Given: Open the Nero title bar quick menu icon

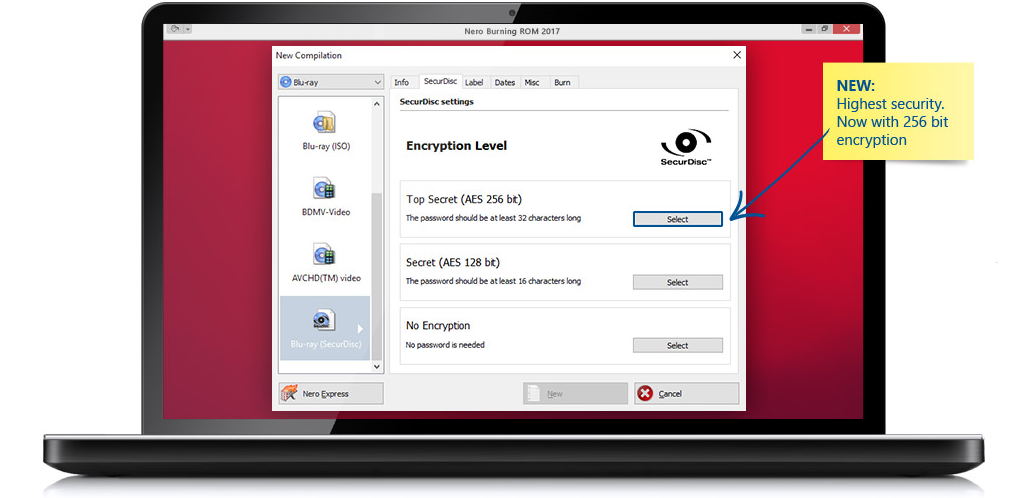Looking at the screenshot, I should click(x=175, y=29).
